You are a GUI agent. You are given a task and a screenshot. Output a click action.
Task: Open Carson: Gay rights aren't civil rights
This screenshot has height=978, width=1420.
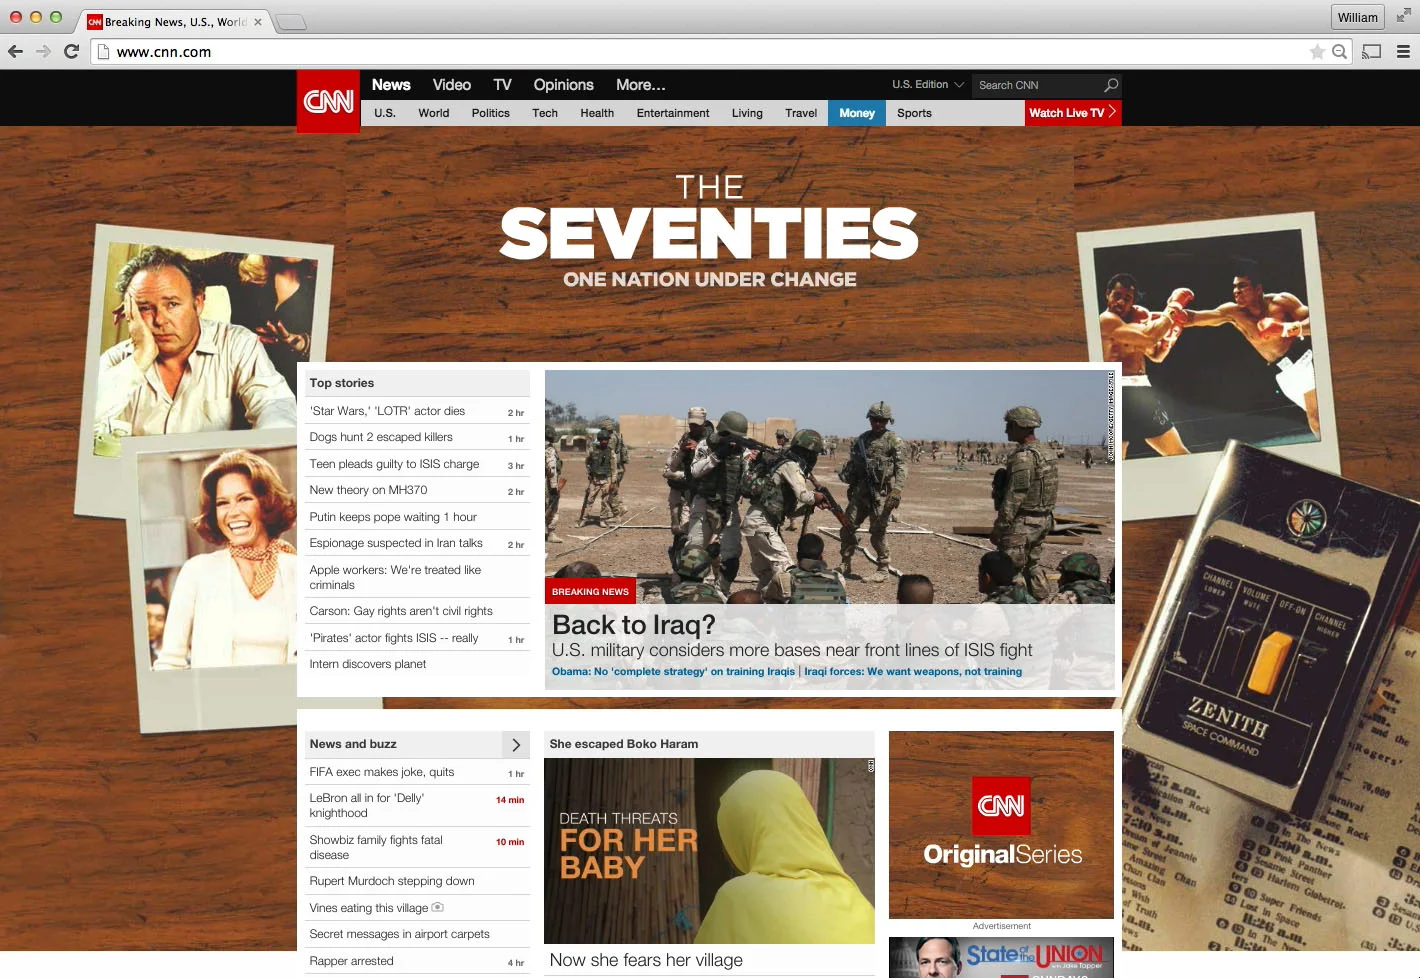[x=401, y=611]
